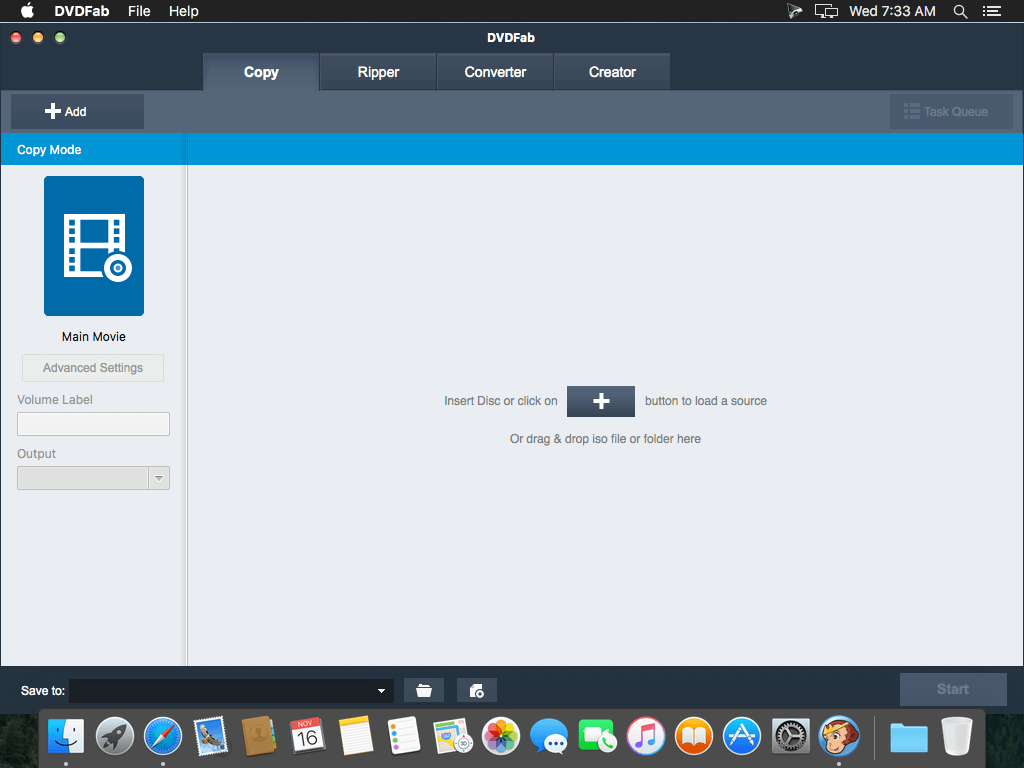The image size is (1024, 768).
Task: Open iBooks from the Dock
Action: pos(694,736)
